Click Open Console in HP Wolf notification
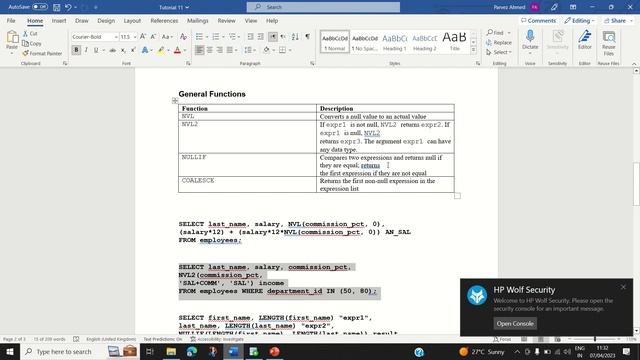Image resolution: width=640 pixels, height=360 pixels. 515,323
